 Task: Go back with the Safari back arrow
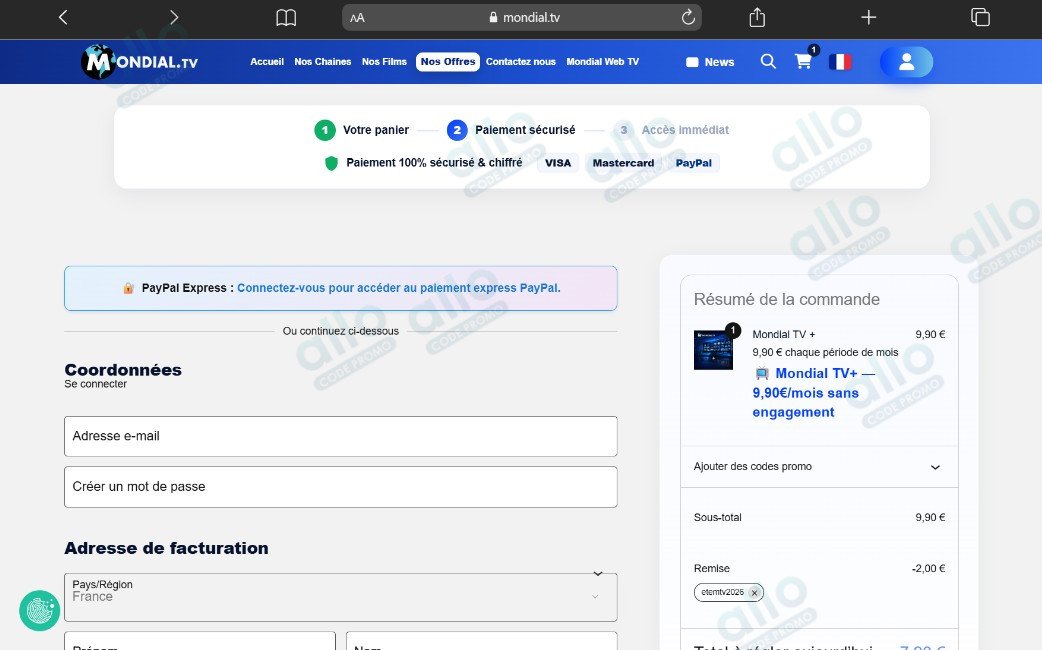(63, 17)
